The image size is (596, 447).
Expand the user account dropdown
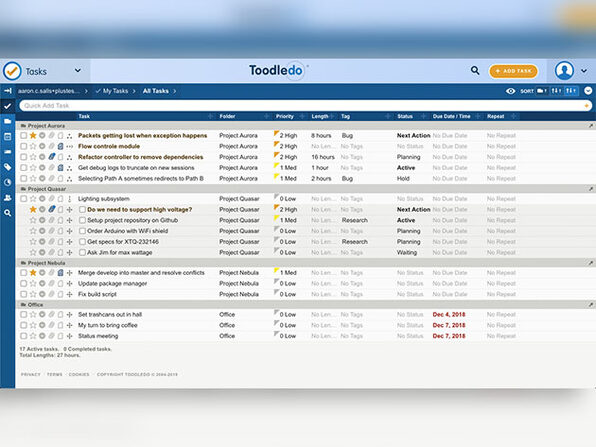584,71
